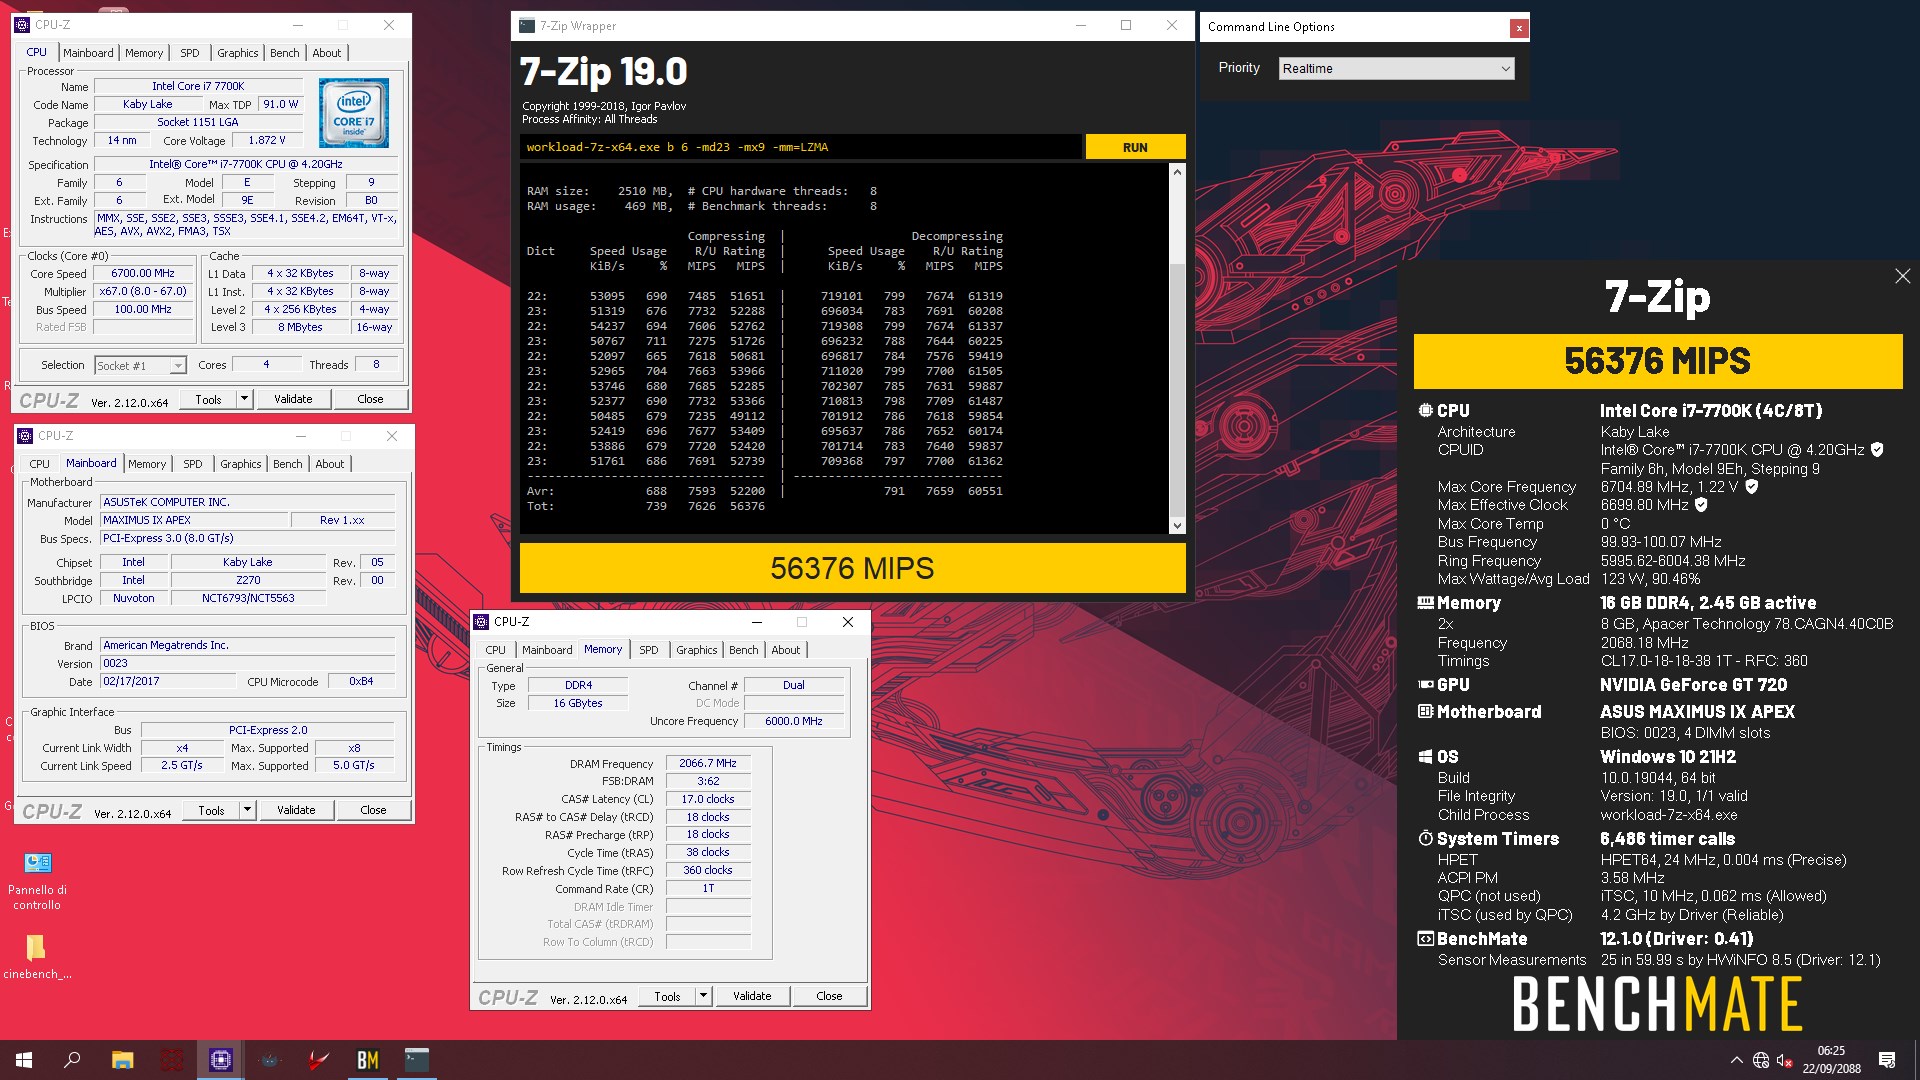Close the BenchMate result overlay
This screenshot has width=1920, height=1080.
1902,276
